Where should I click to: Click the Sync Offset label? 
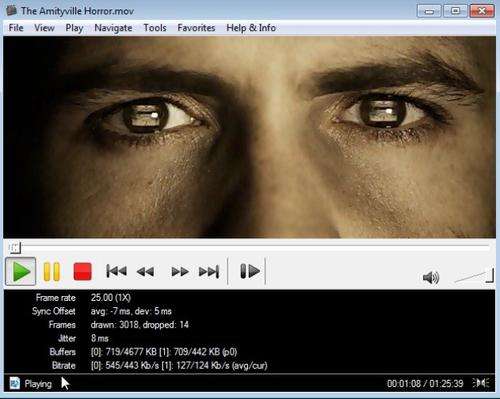pyautogui.click(x=54, y=311)
